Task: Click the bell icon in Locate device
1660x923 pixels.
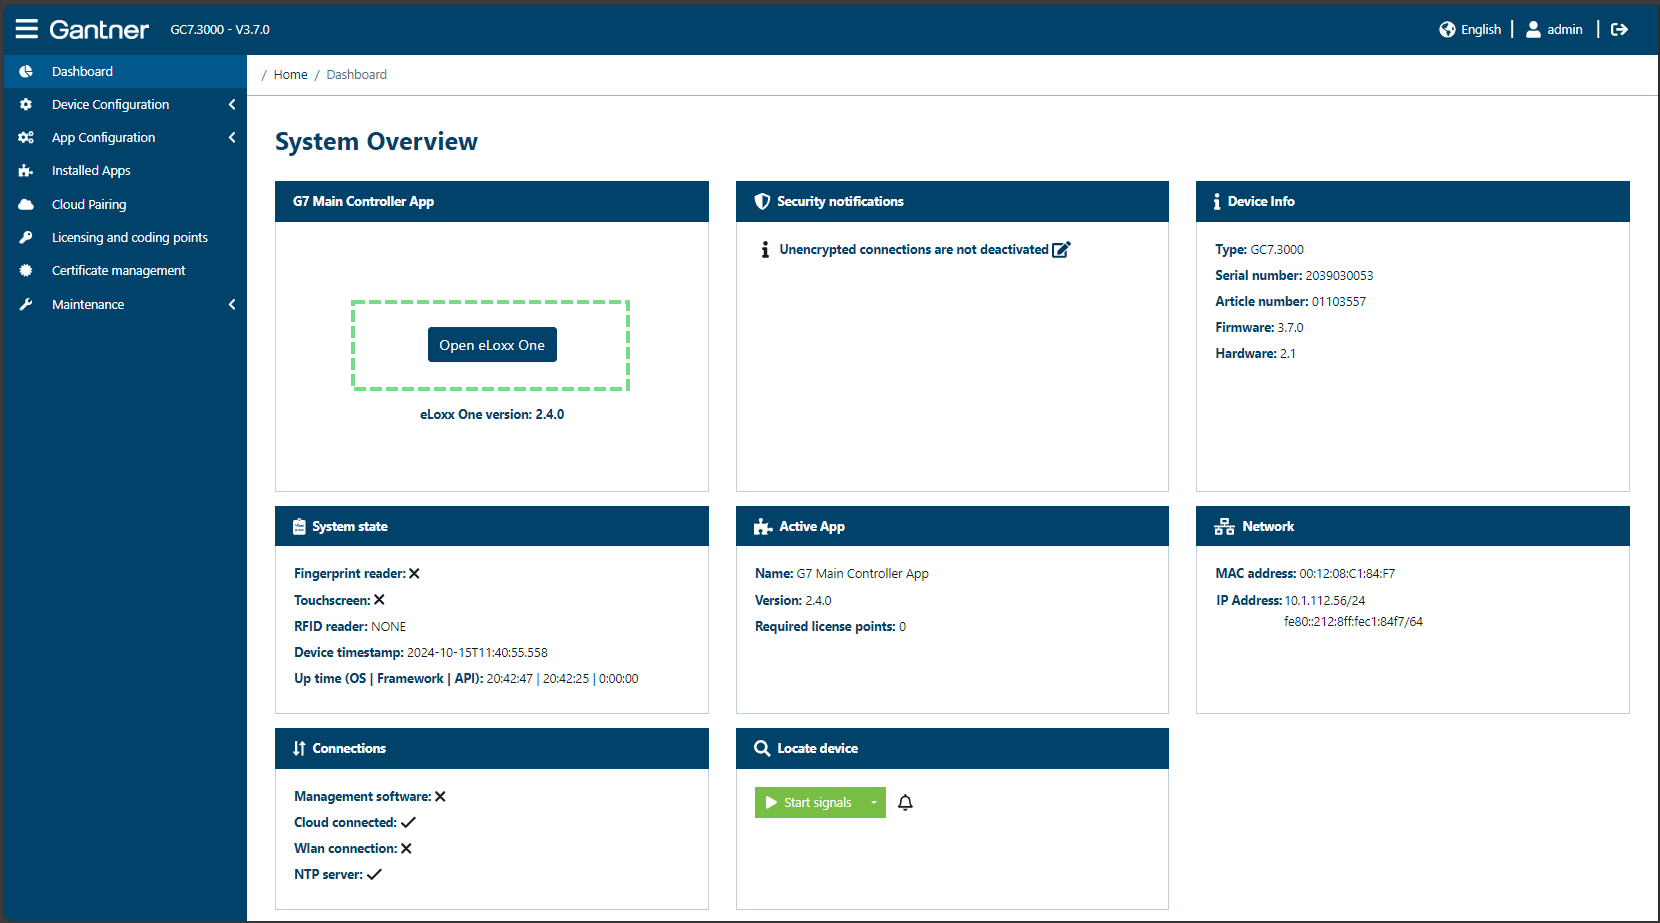Action: [905, 802]
